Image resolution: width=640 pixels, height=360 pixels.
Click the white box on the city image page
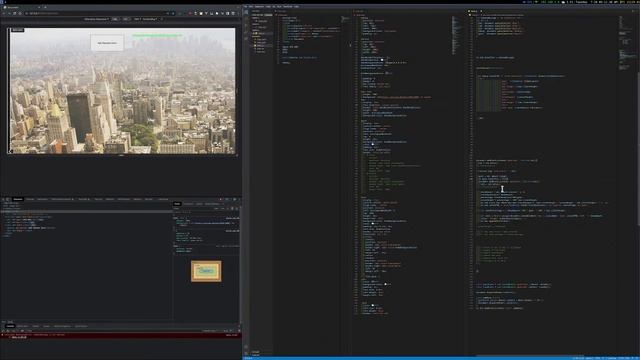tap(107, 42)
